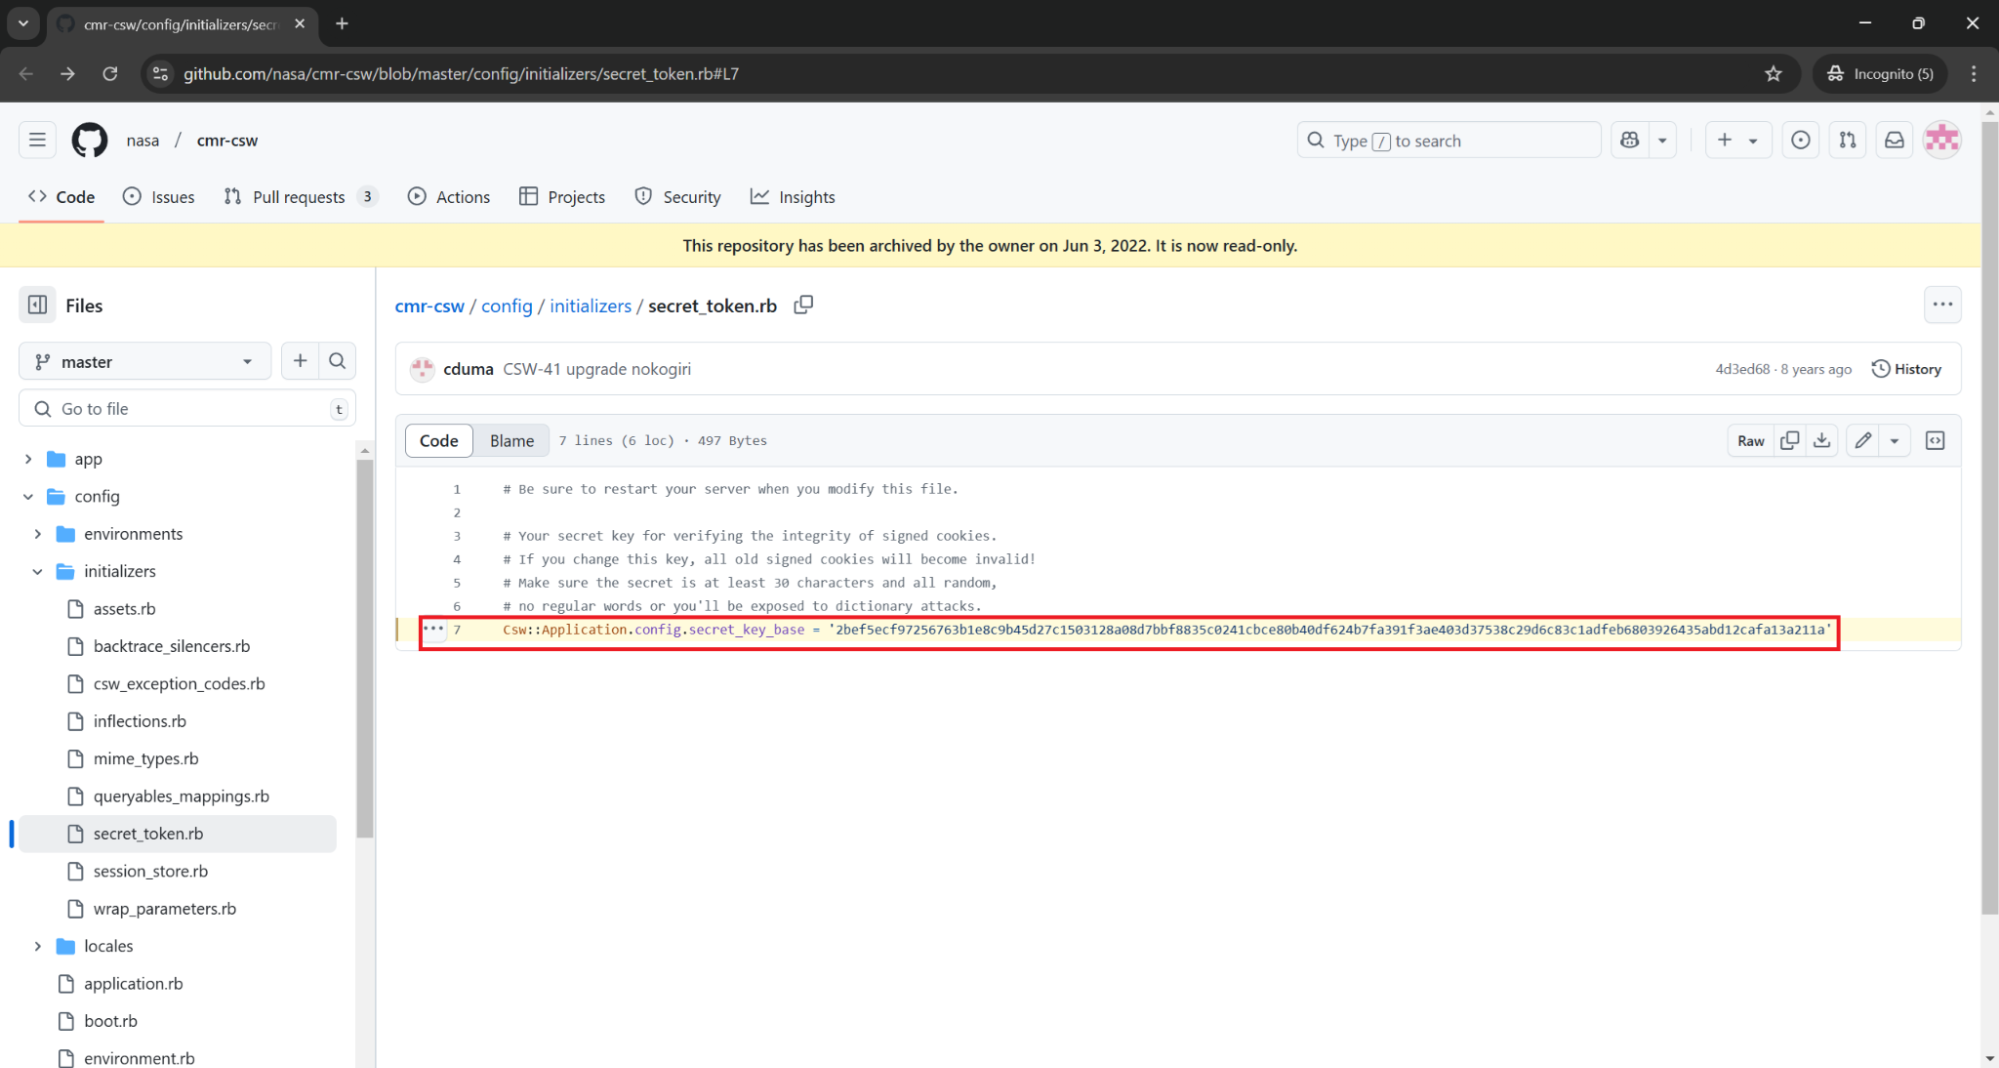Open your Issues icon in the header
The width and height of the screenshot is (1999, 1068).
tap(1800, 140)
